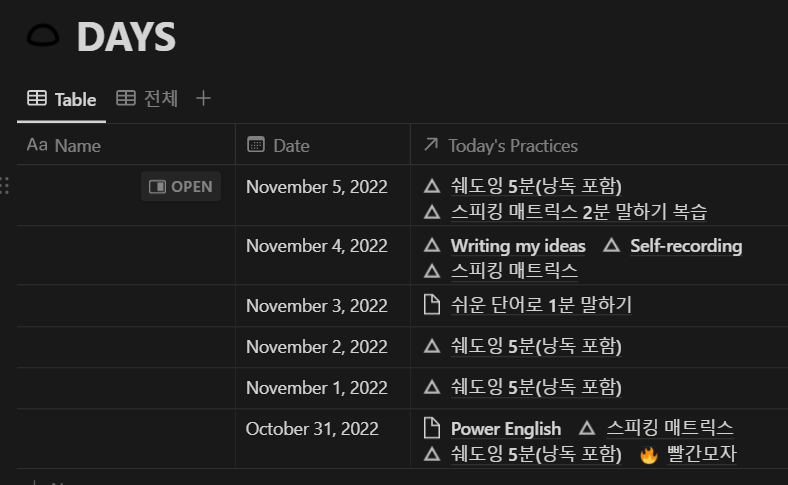The height and width of the screenshot is (485, 788).
Task: Click the Today's Practices relation arrow icon
Action: (x=431, y=145)
